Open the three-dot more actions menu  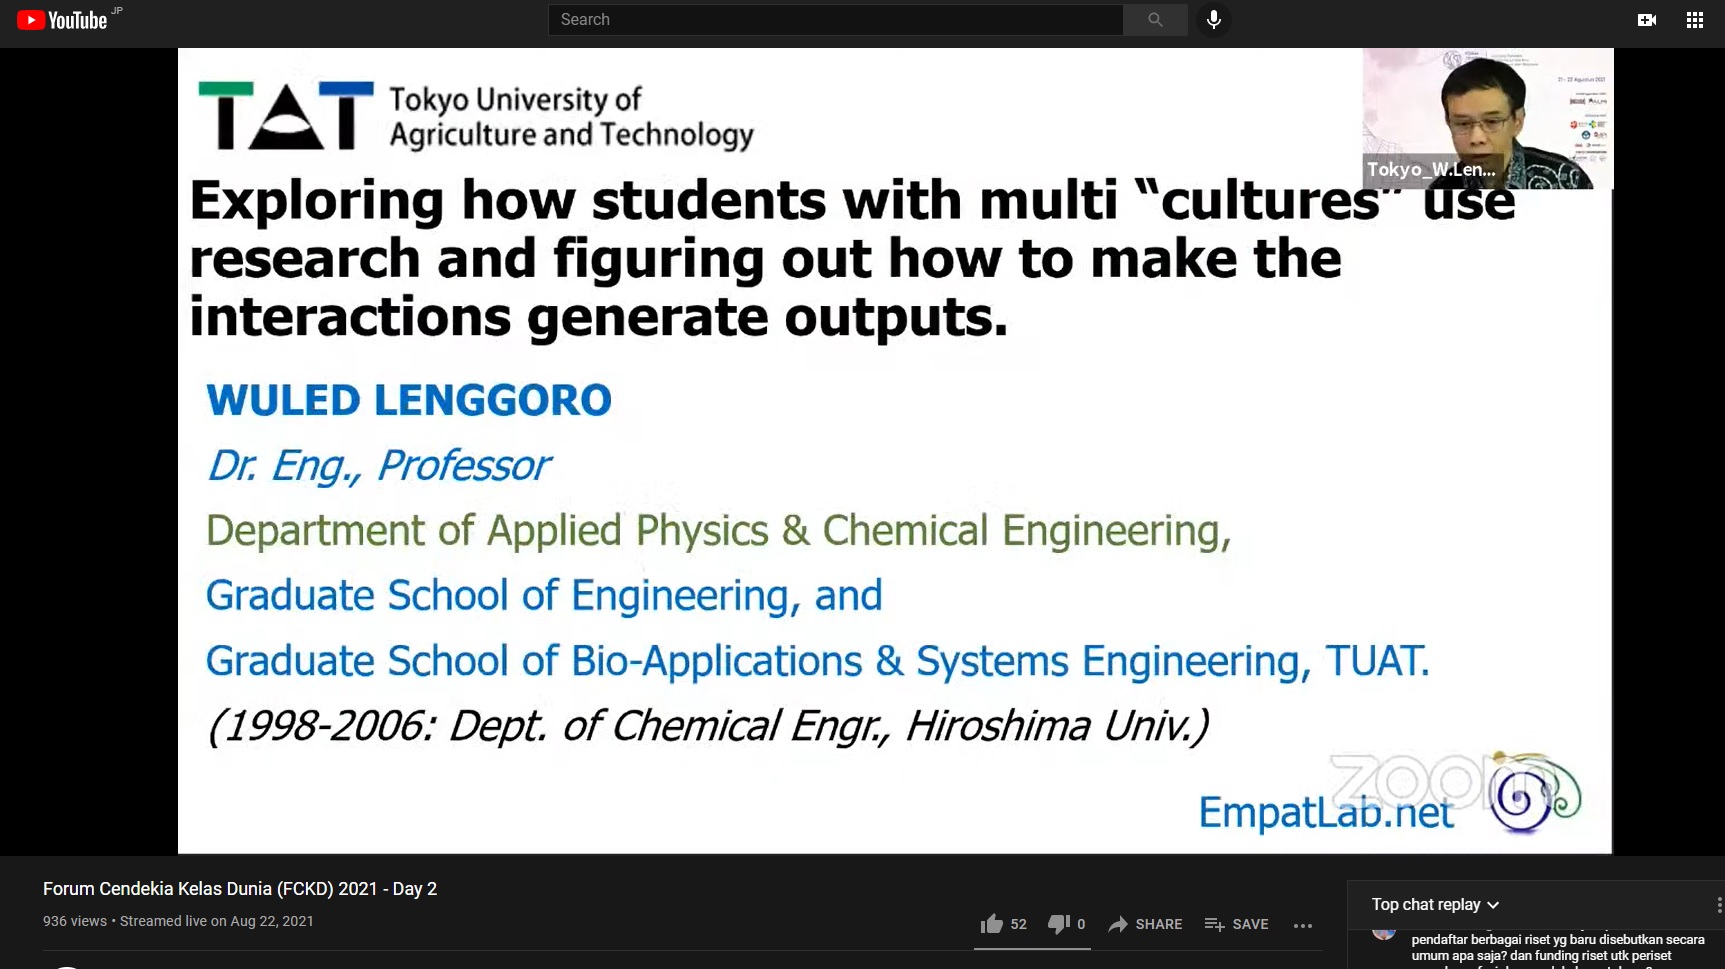tap(1302, 925)
